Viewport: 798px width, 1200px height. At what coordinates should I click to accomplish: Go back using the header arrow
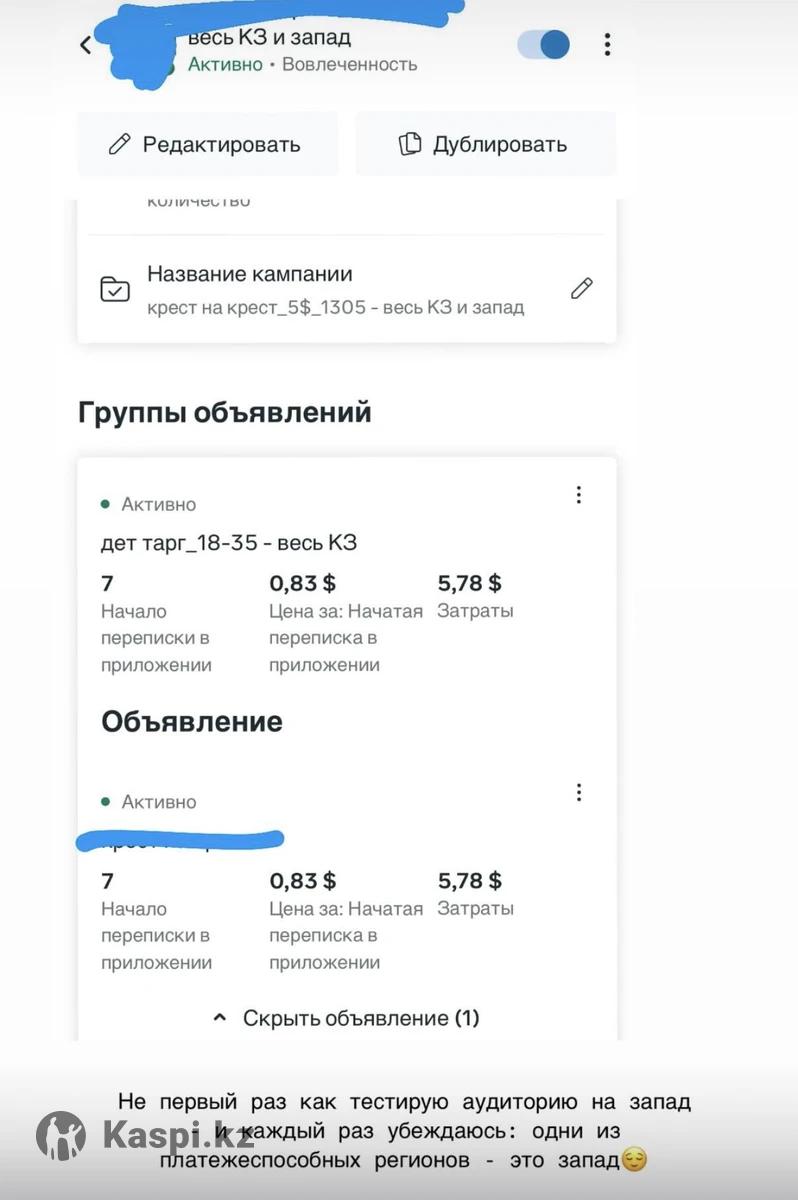click(x=86, y=44)
